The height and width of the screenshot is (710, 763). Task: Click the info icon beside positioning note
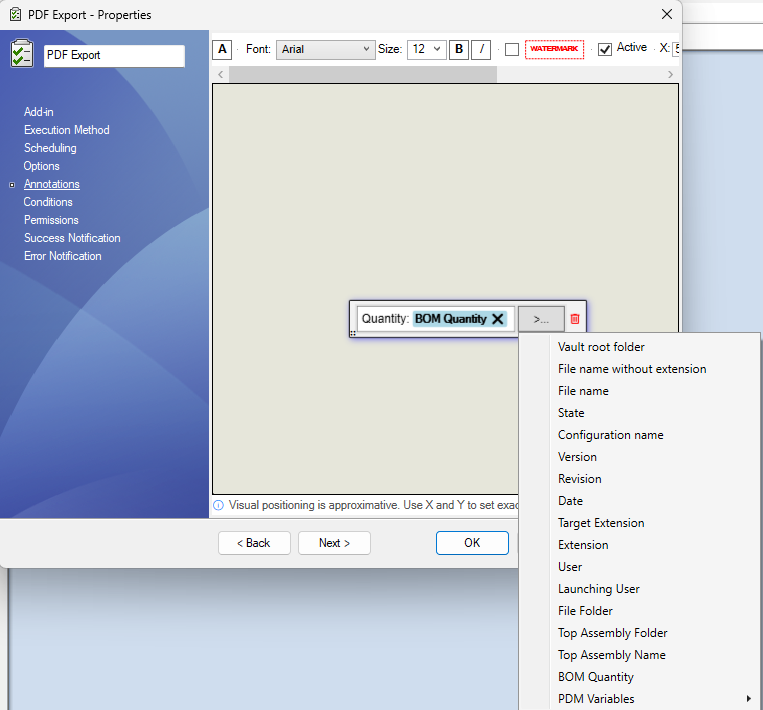pyautogui.click(x=218, y=505)
